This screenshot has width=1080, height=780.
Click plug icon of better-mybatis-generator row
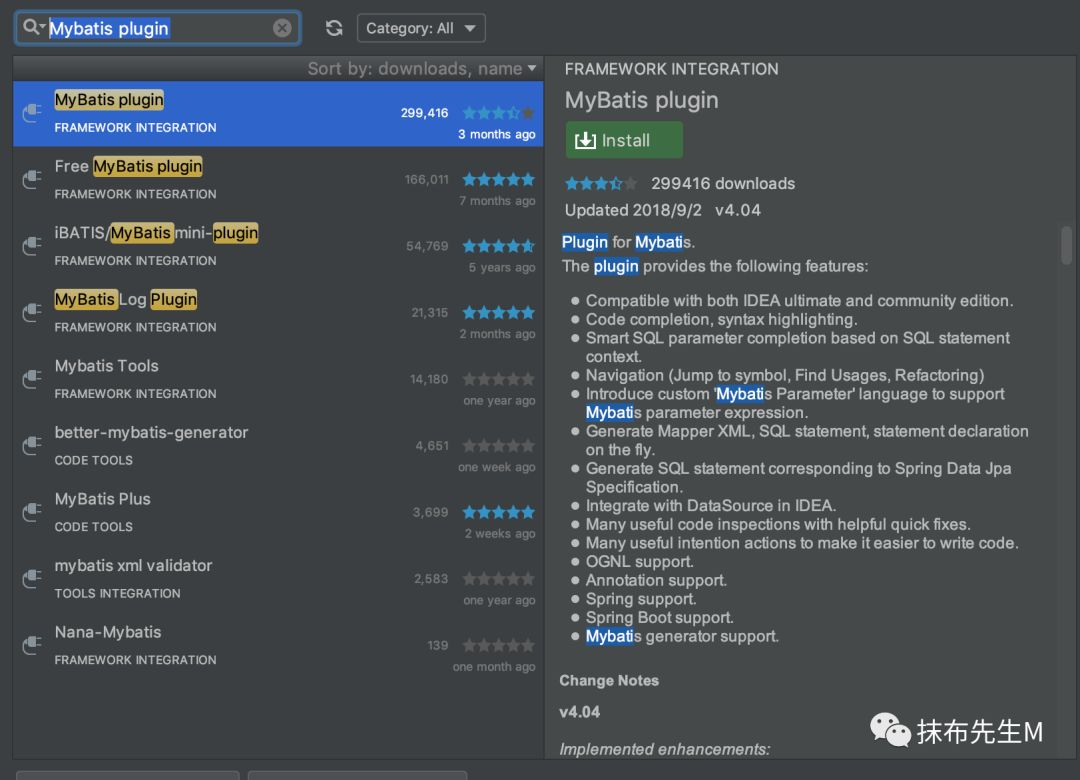[x=32, y=446]
